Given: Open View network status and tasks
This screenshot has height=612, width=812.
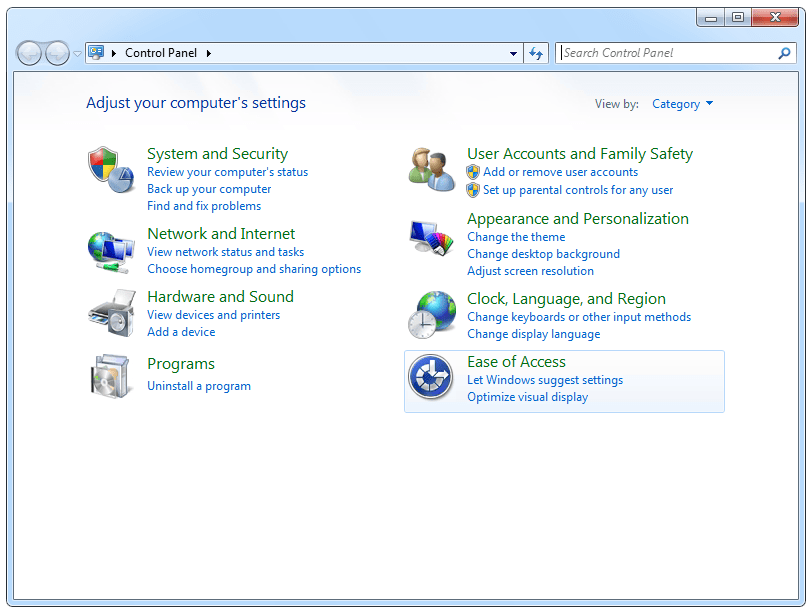Looking at the screenshot, I should pos(225,252).
